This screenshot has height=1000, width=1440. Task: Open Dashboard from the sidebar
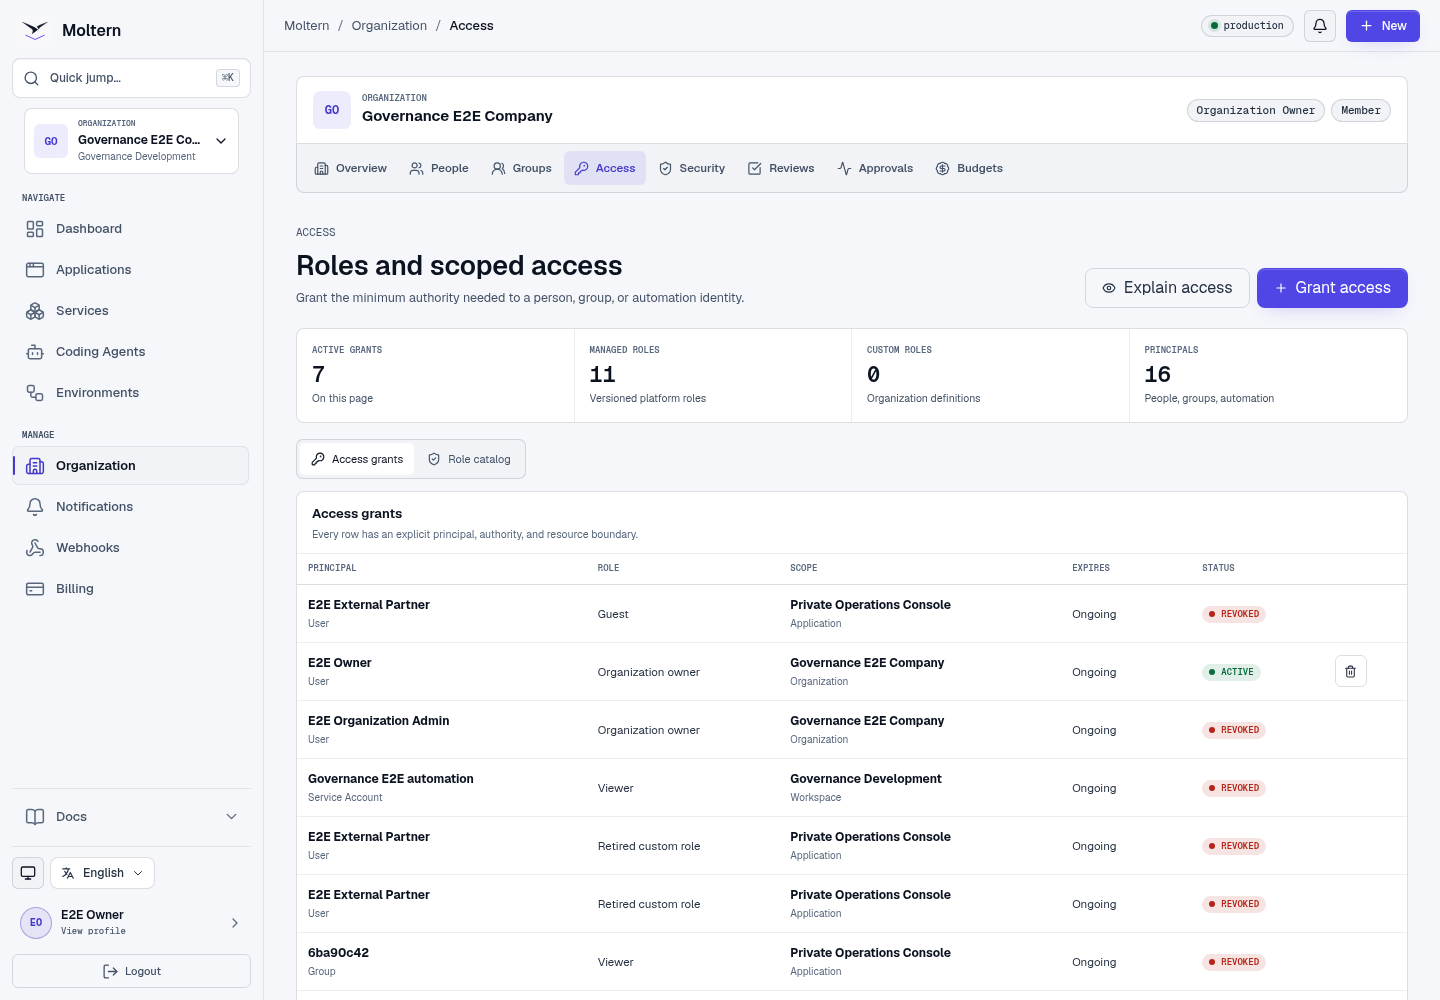[131, 229]
